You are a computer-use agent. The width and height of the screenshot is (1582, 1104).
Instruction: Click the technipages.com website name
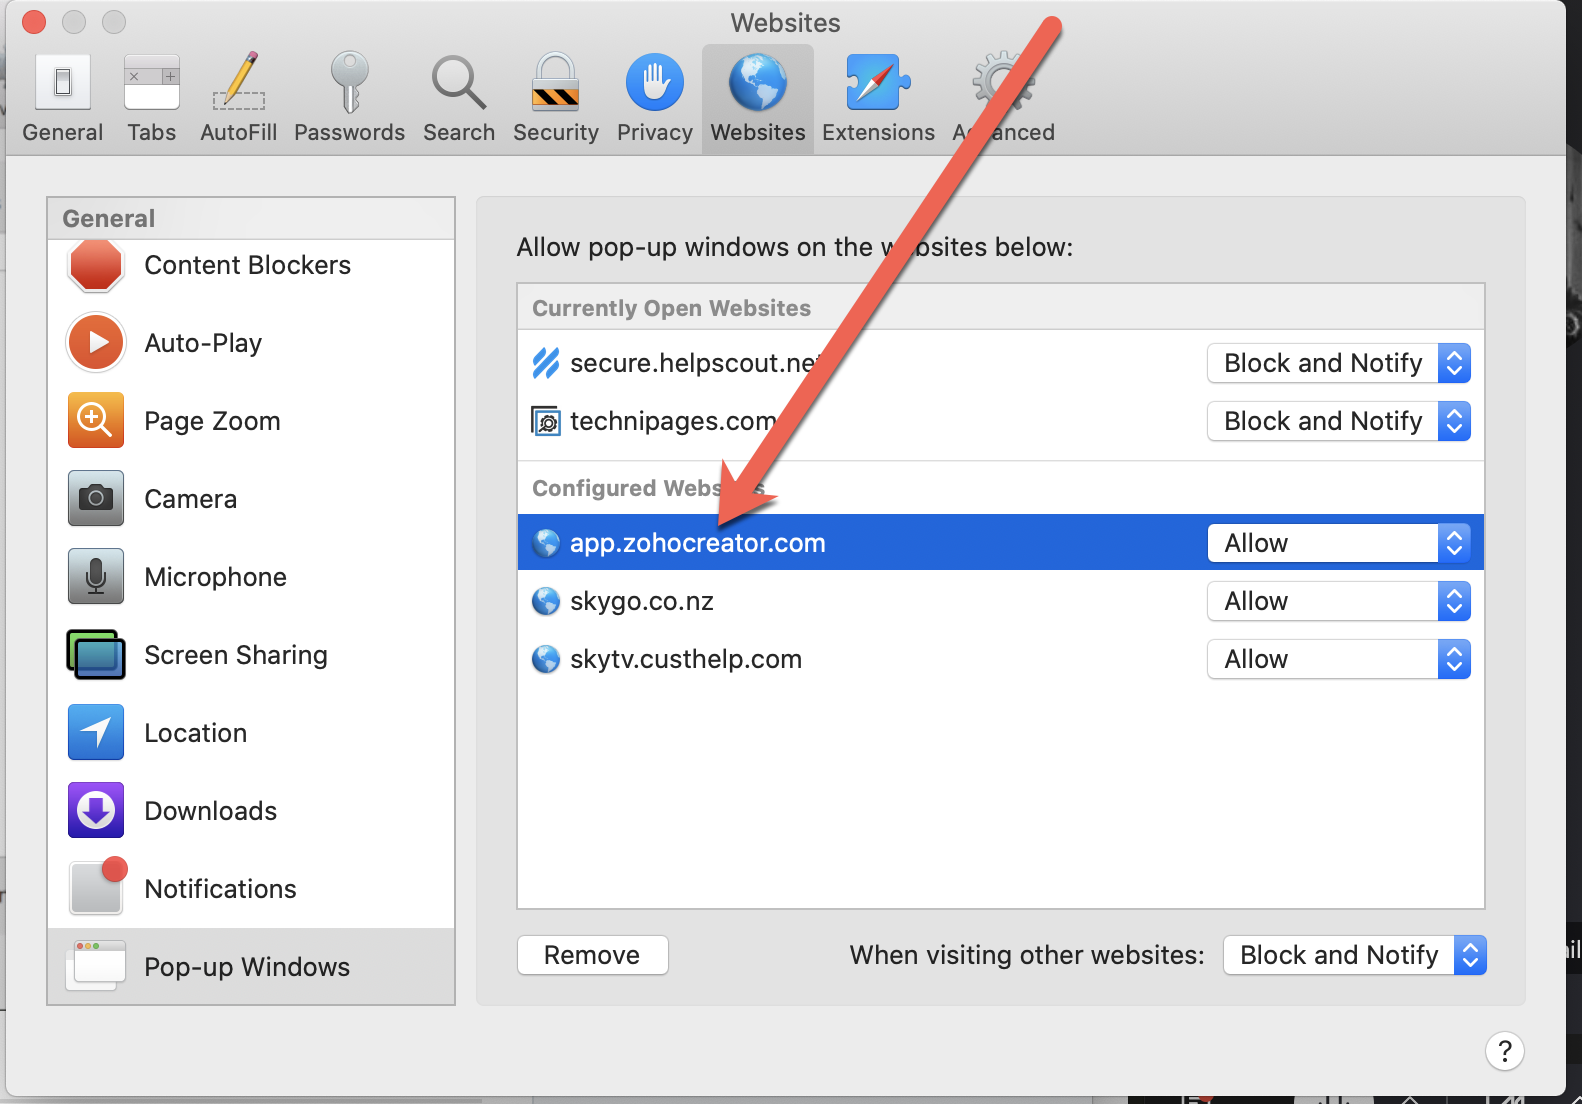pyautogui.click(x=673, y=421)
